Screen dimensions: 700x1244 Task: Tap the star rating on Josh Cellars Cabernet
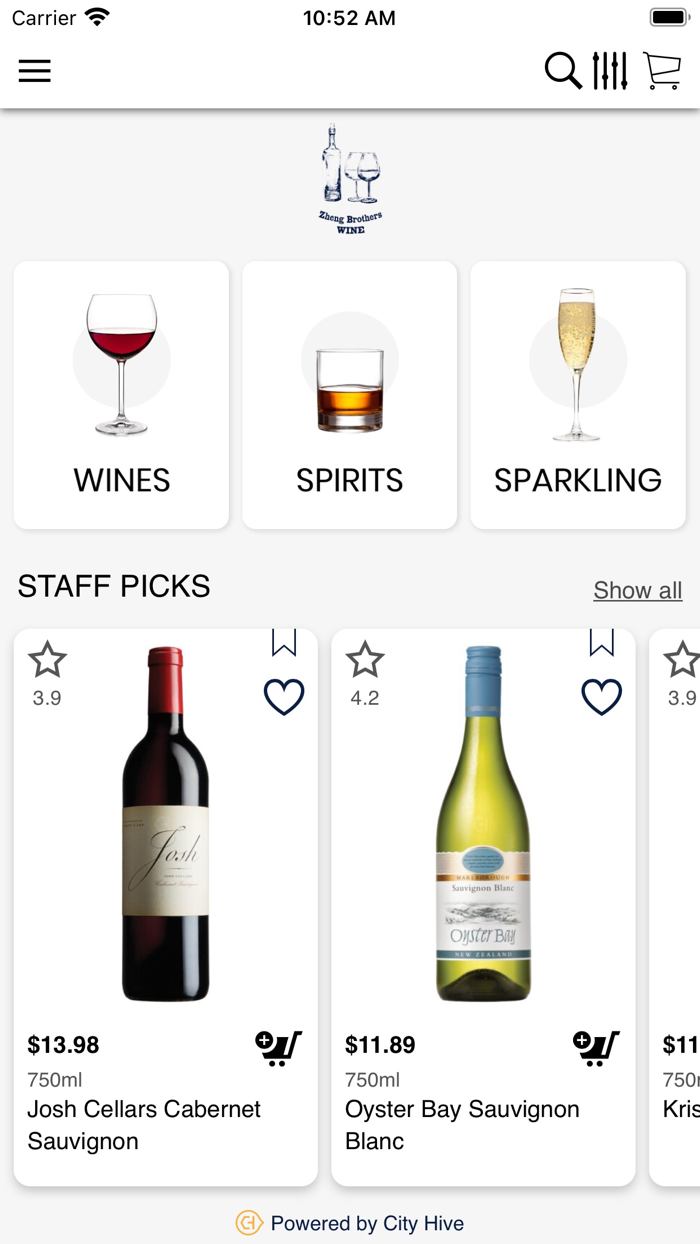[47, 660]
